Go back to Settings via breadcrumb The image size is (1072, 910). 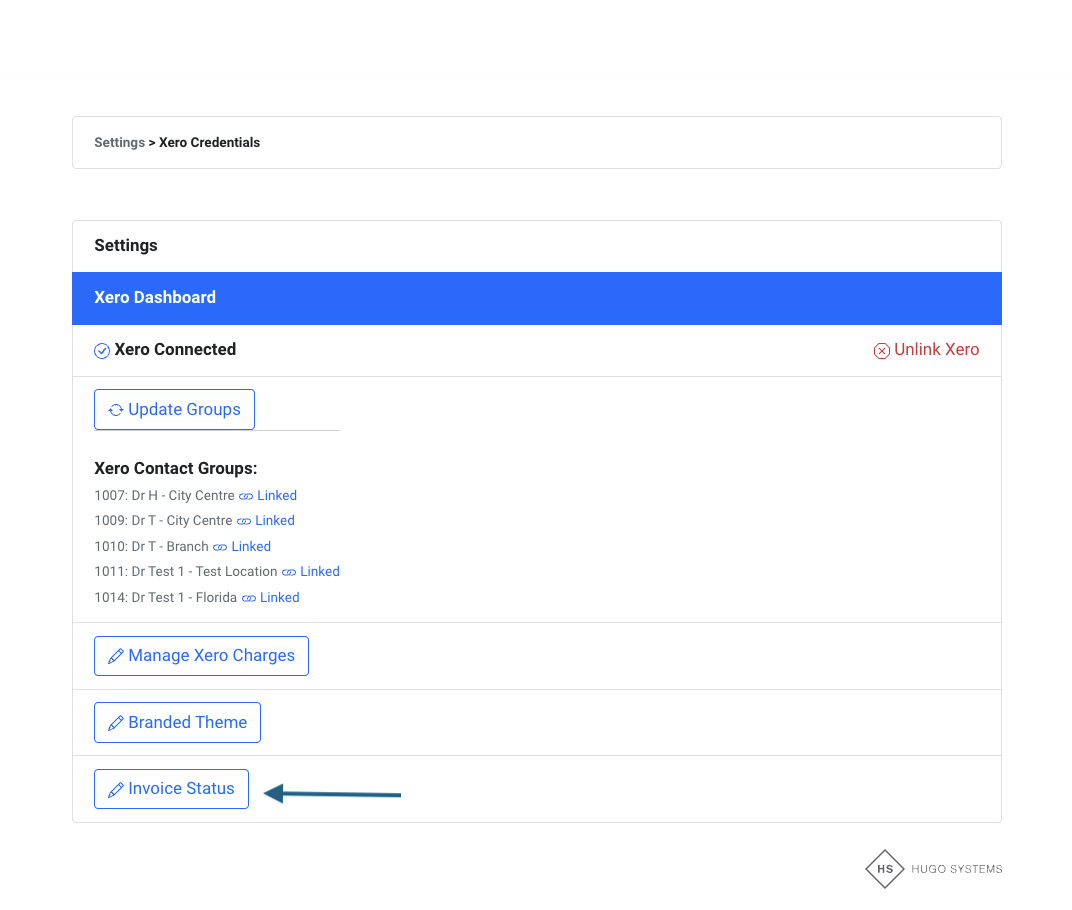pyautogui.click(x=119, y=143)
